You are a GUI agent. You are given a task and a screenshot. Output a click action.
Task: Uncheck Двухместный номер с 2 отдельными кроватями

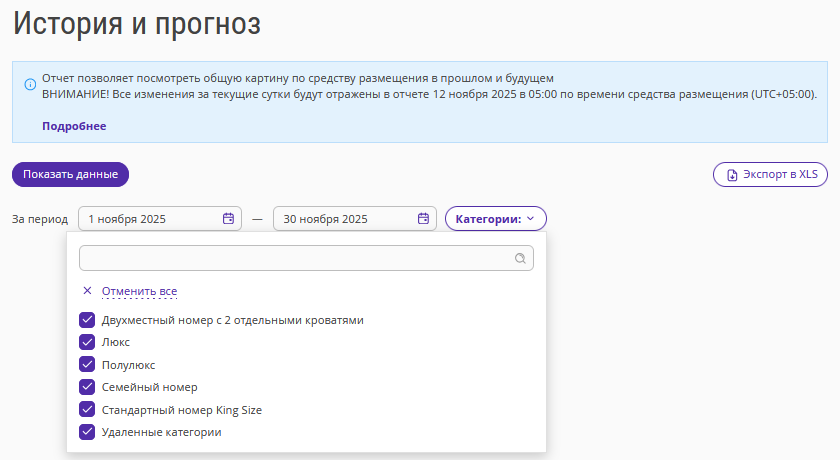click(87, 320)
